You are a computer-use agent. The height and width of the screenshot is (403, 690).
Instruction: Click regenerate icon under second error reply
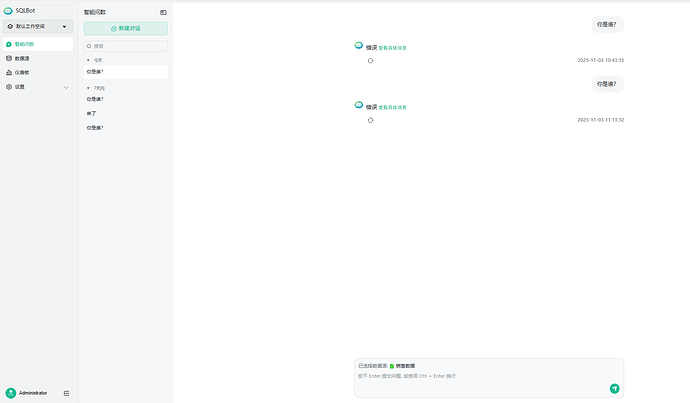[x=371, y=120]
